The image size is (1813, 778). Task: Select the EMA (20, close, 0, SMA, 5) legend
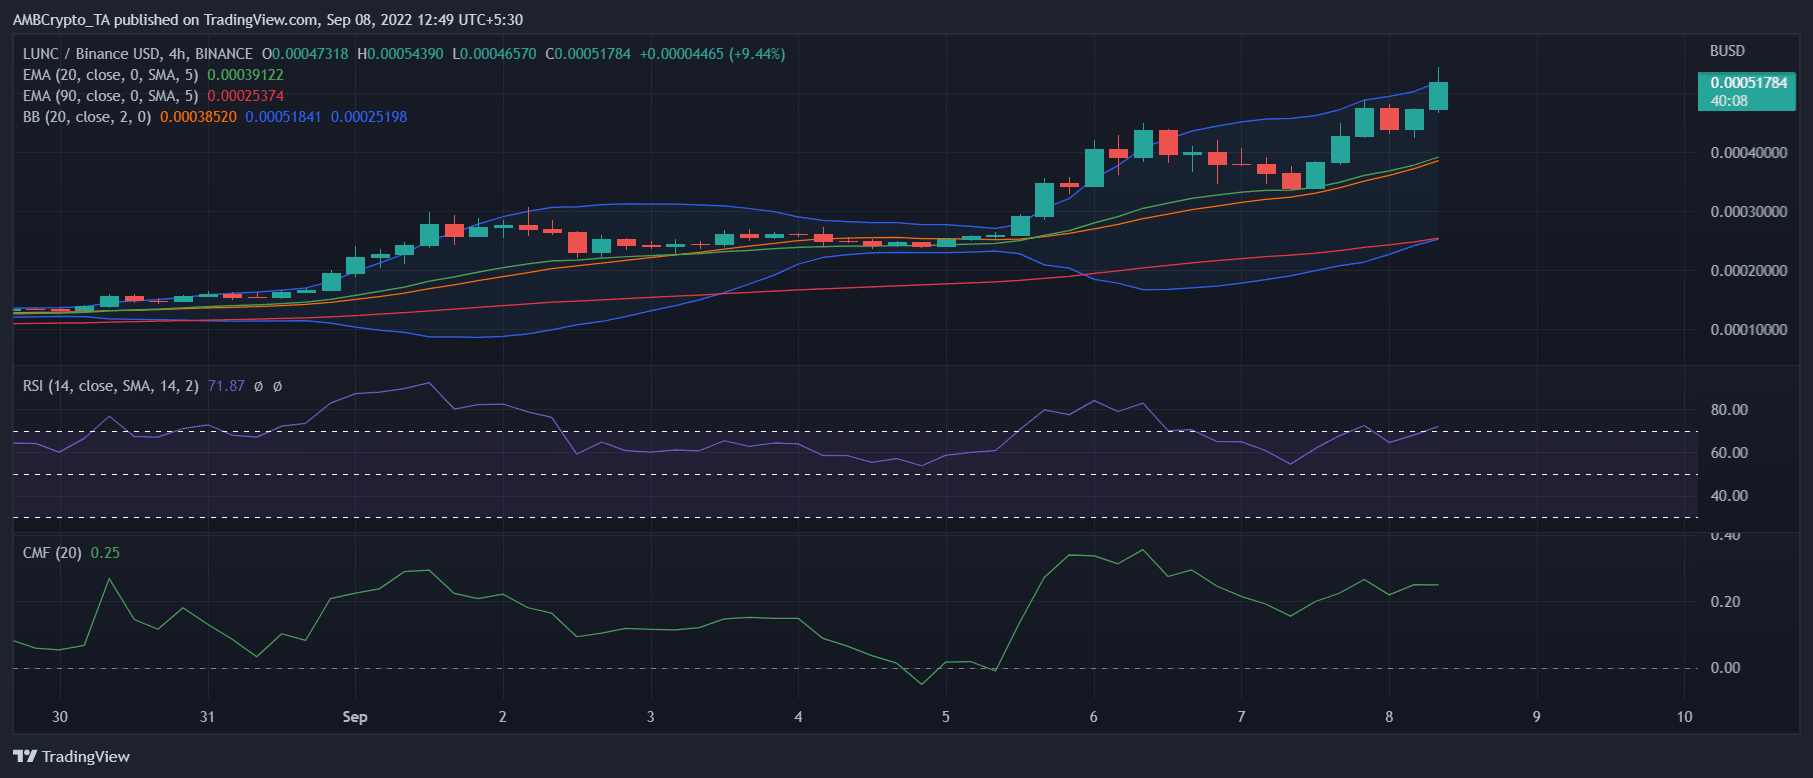[110, 75]
